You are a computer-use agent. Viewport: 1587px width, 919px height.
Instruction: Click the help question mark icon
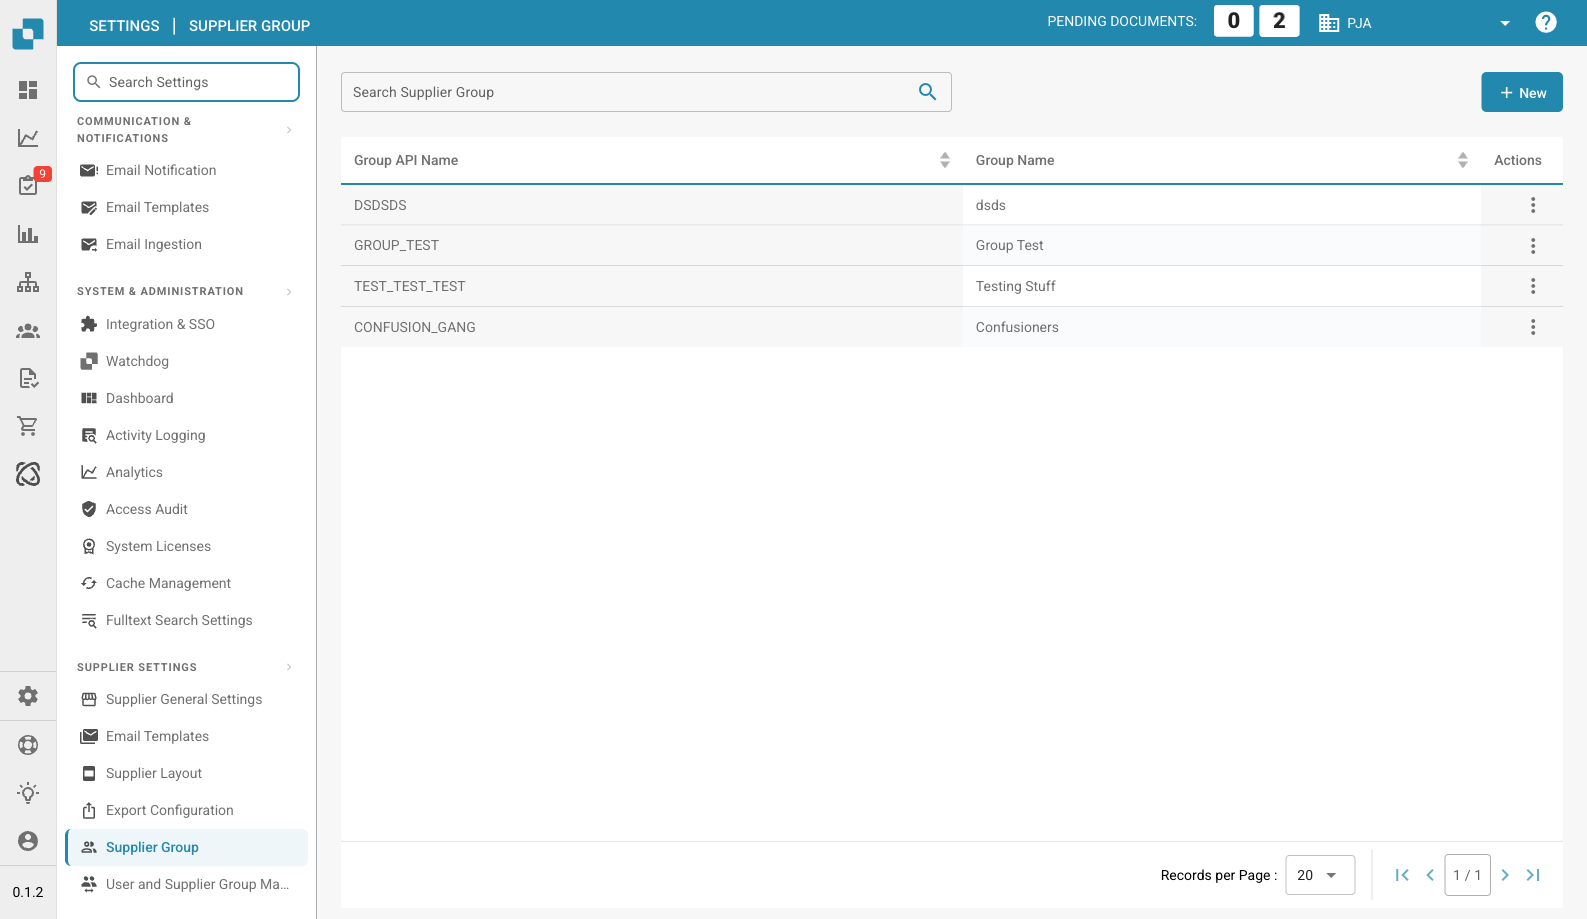coord(1546,22)
